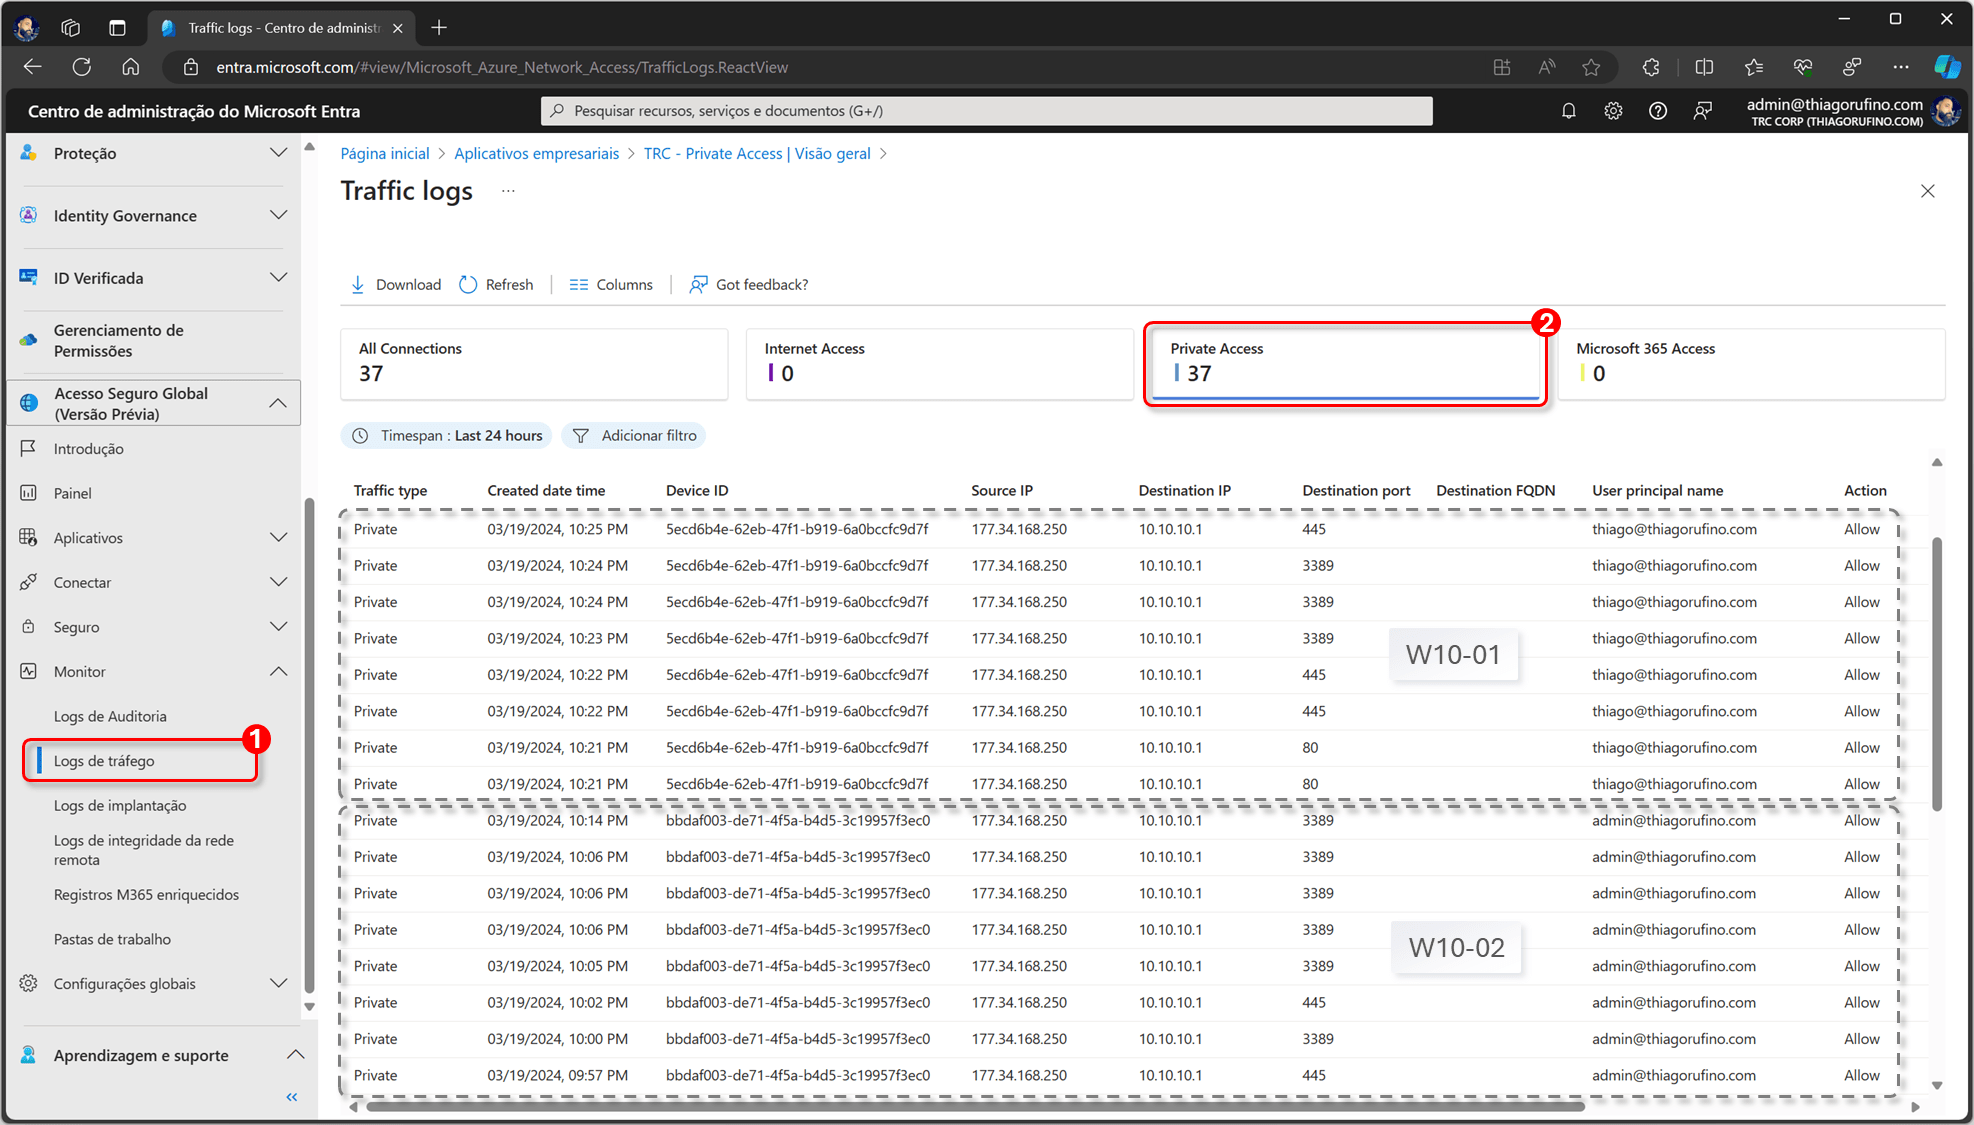This screenshot has height=1125, width=1974.
Task: Open the feedback person icon in header
Action: pos(1702,111)
